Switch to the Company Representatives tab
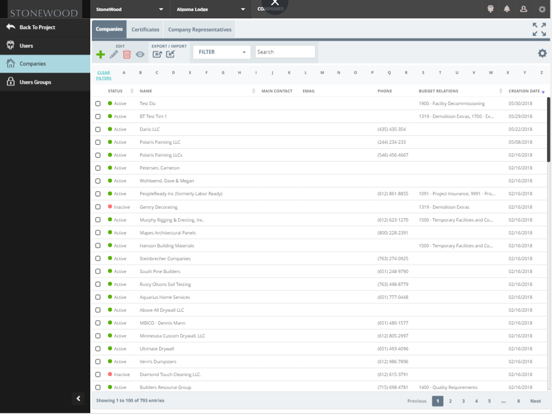Image resolution: width=552 pixels, height=414 pixels. click(x=200, y=30)
